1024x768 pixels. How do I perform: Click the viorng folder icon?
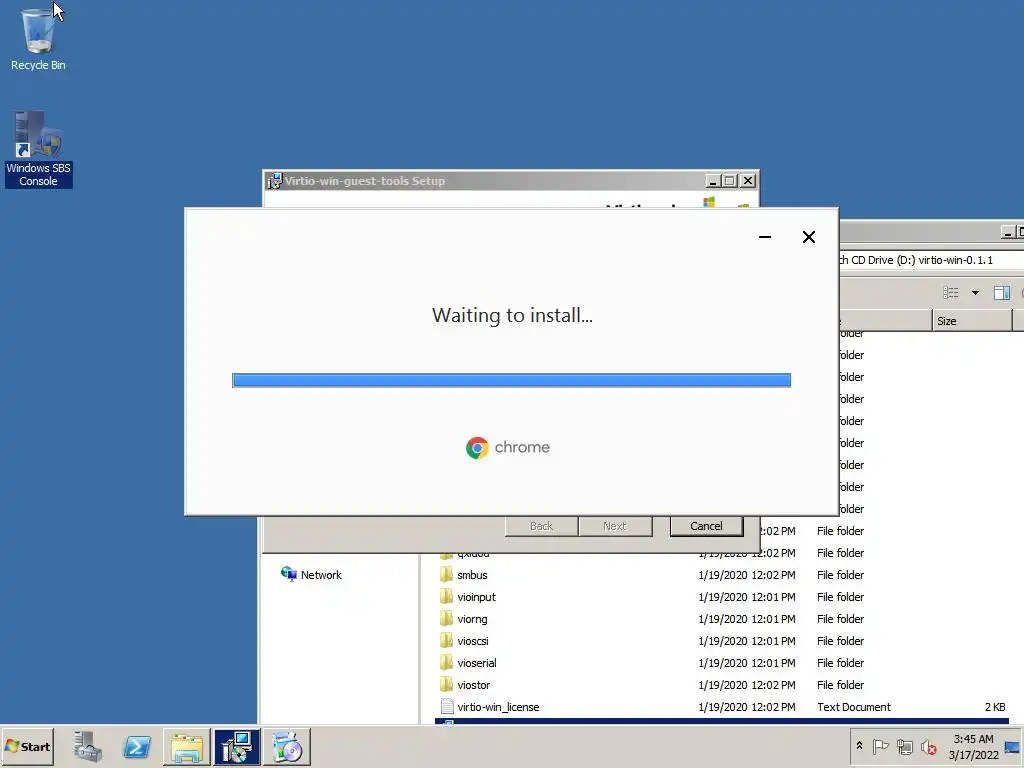click(446, 618)
